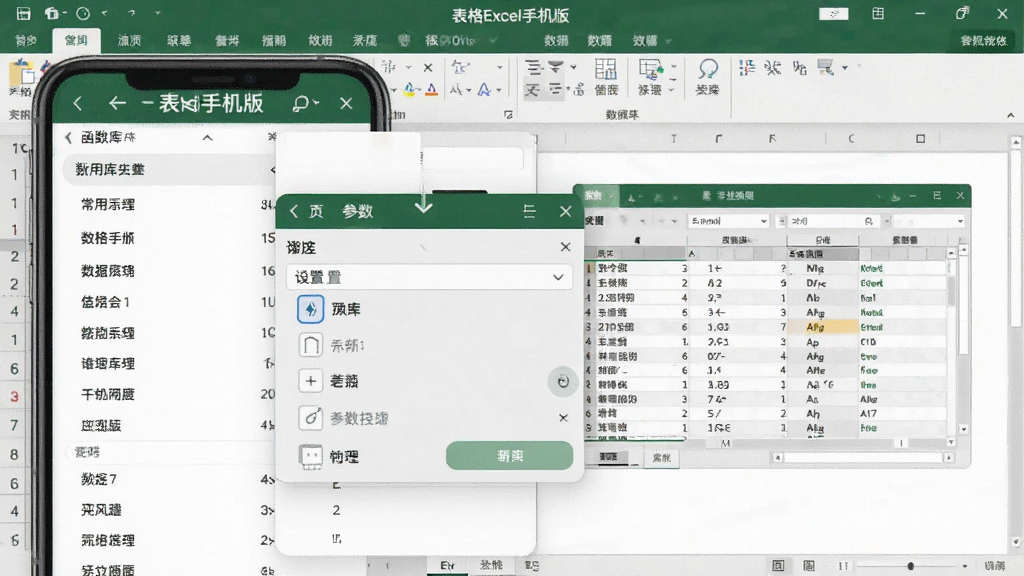The height and width of the screenshot is (576, 1024).
Task: Select the robot face icon option
Action: [311, 456]
